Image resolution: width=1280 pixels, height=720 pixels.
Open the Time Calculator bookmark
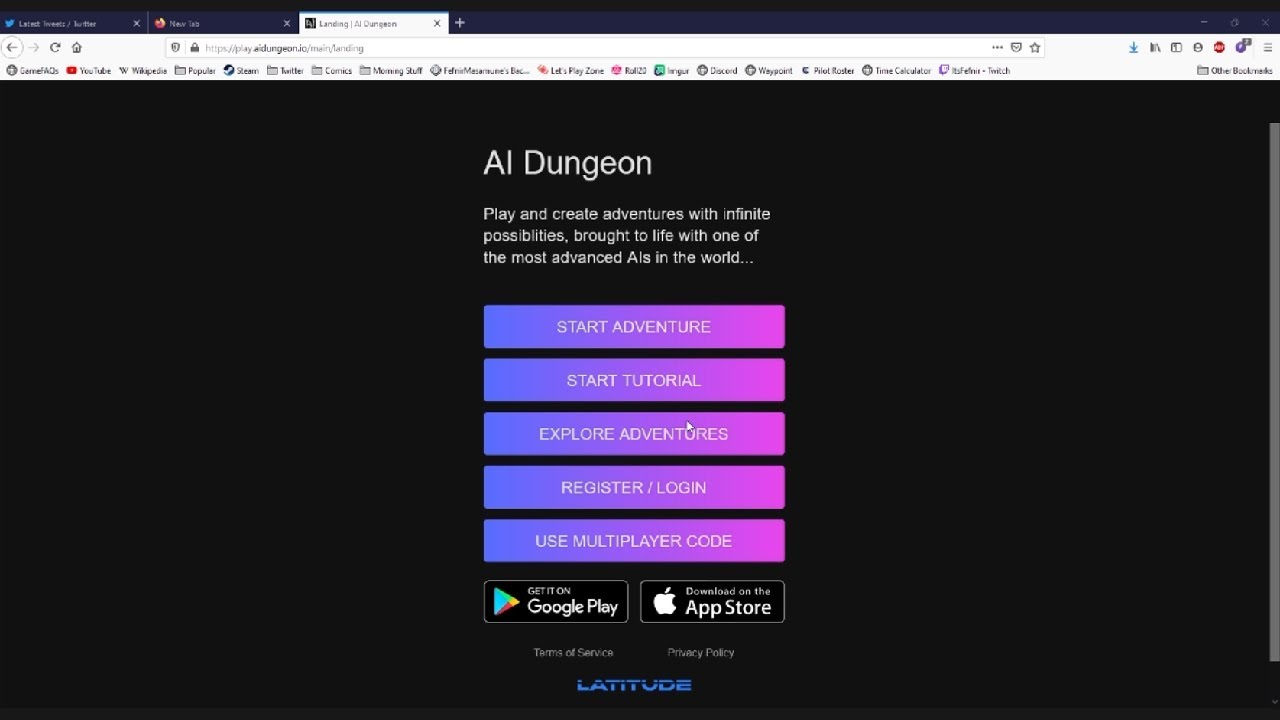[x=897, y=71]
